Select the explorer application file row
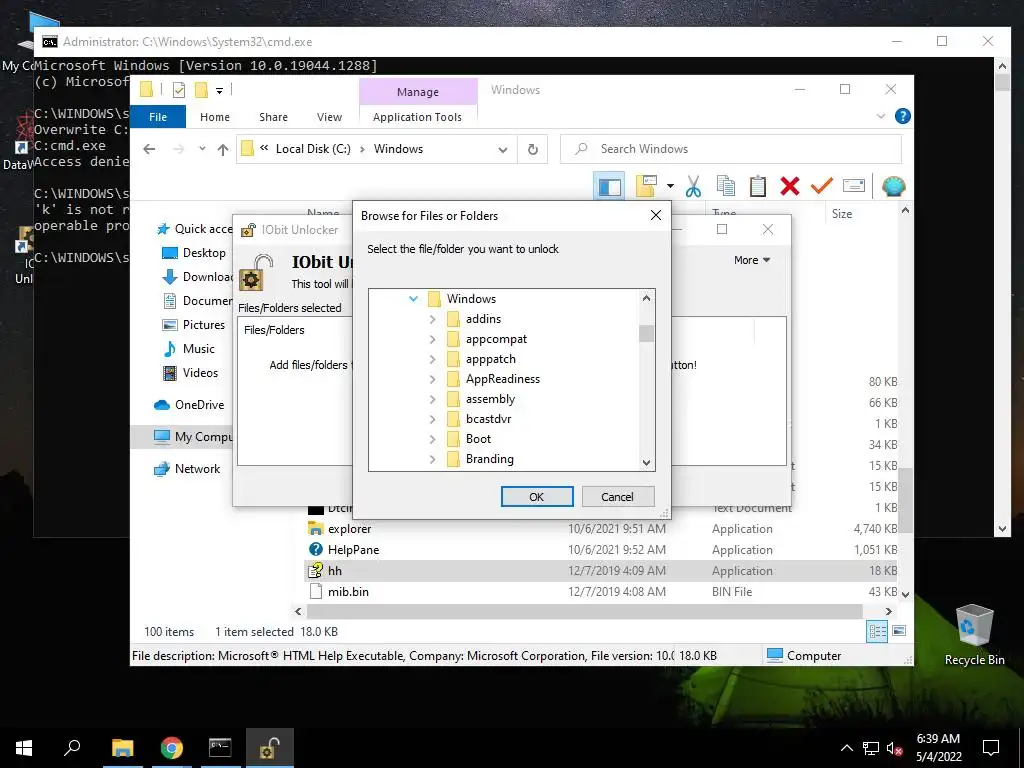The image size is (1024, 768). [601, 529]
